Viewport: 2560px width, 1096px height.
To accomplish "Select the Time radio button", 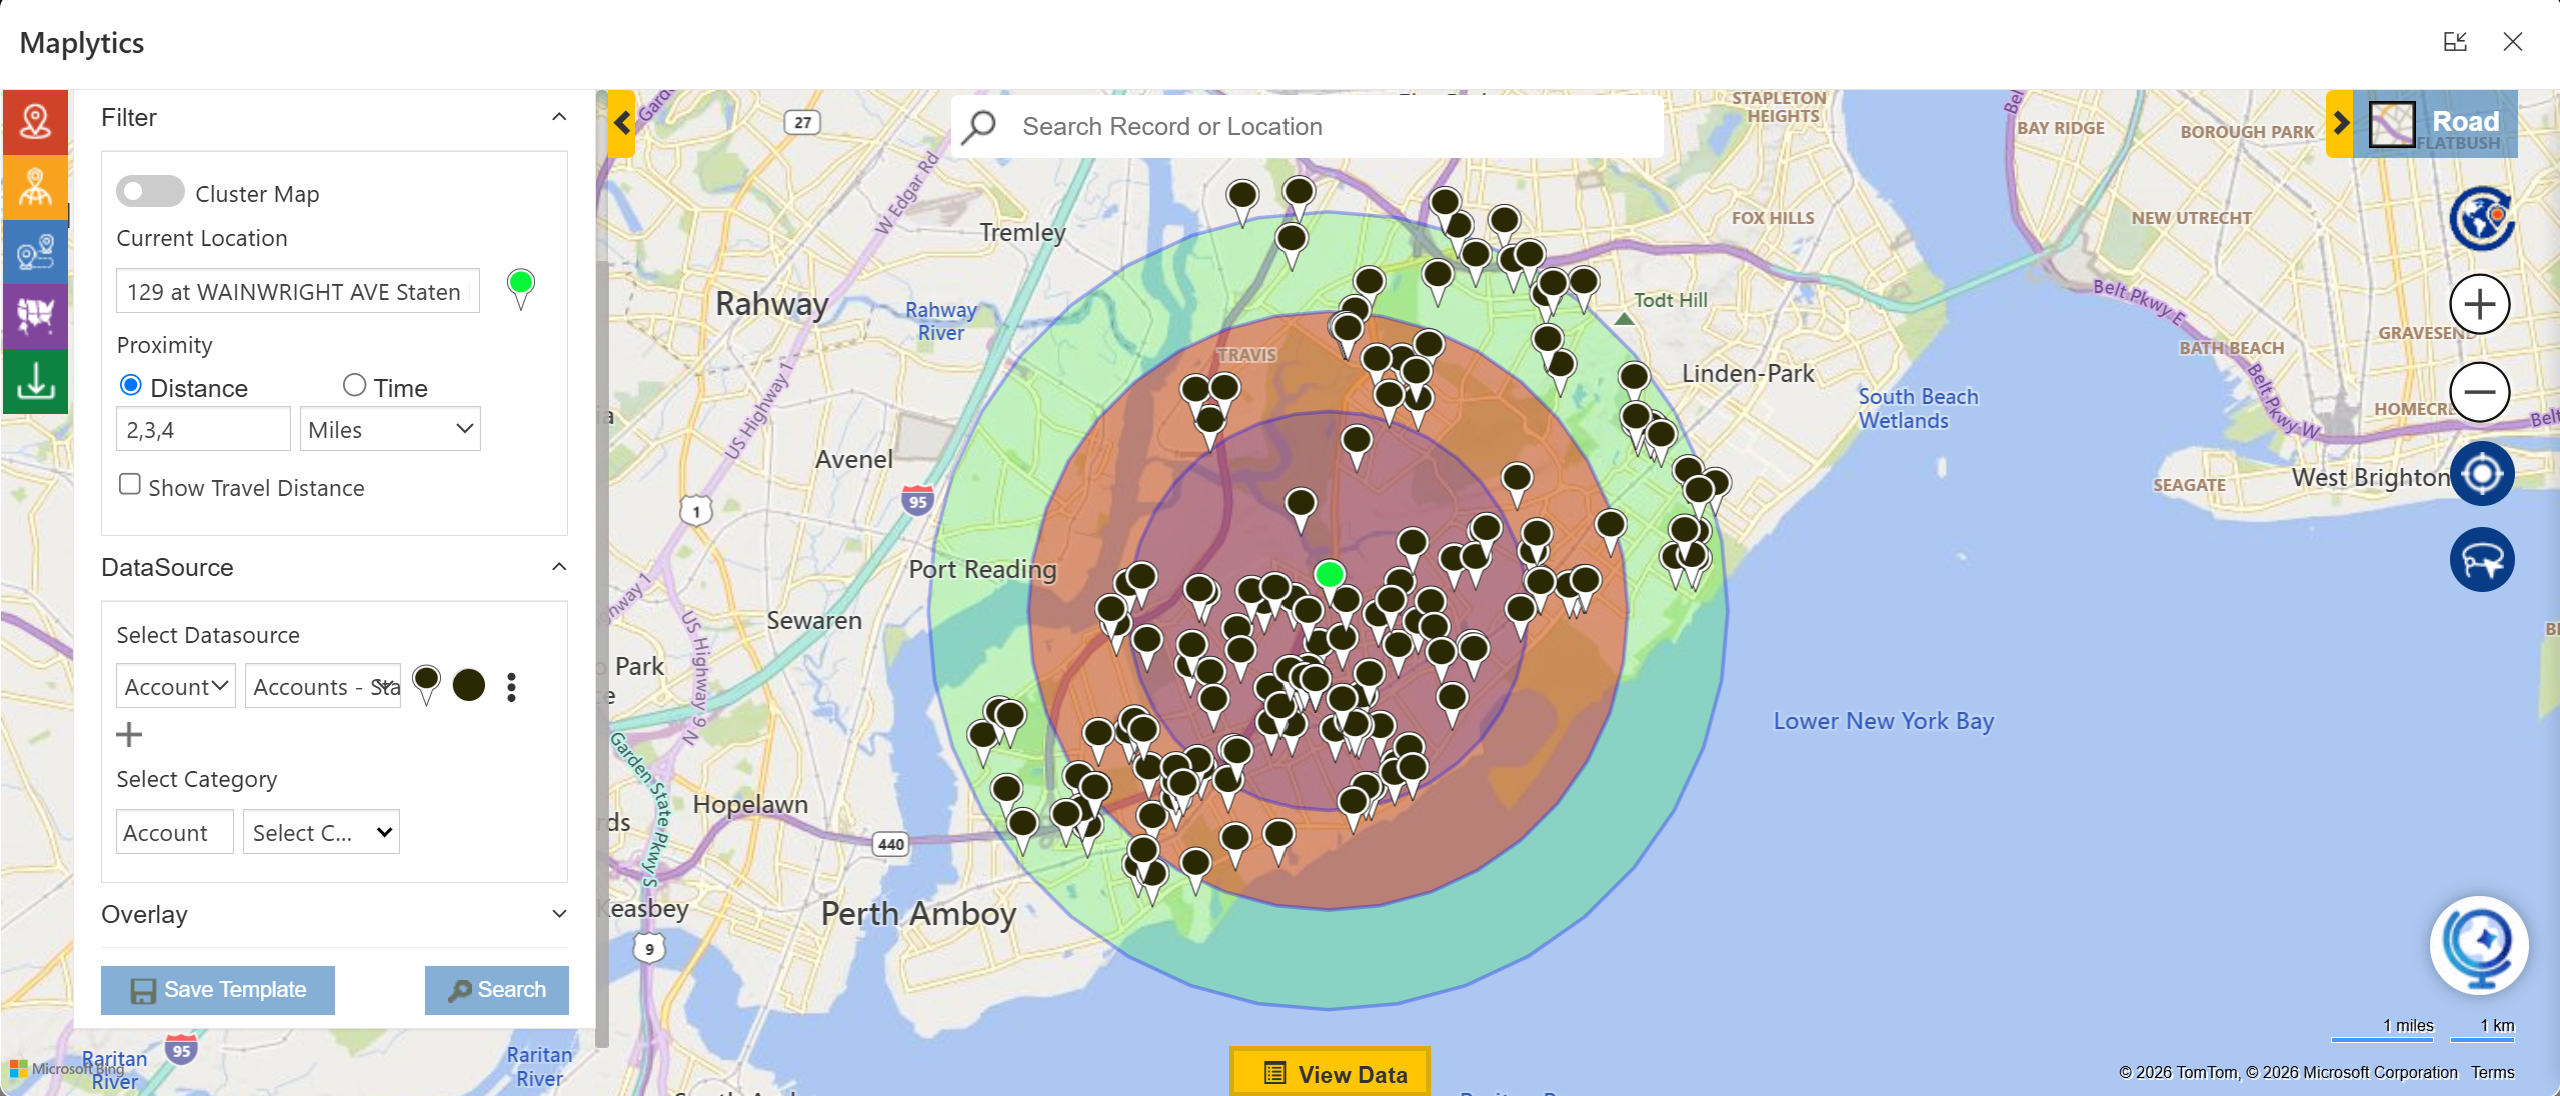I will (x=354, y=385).
